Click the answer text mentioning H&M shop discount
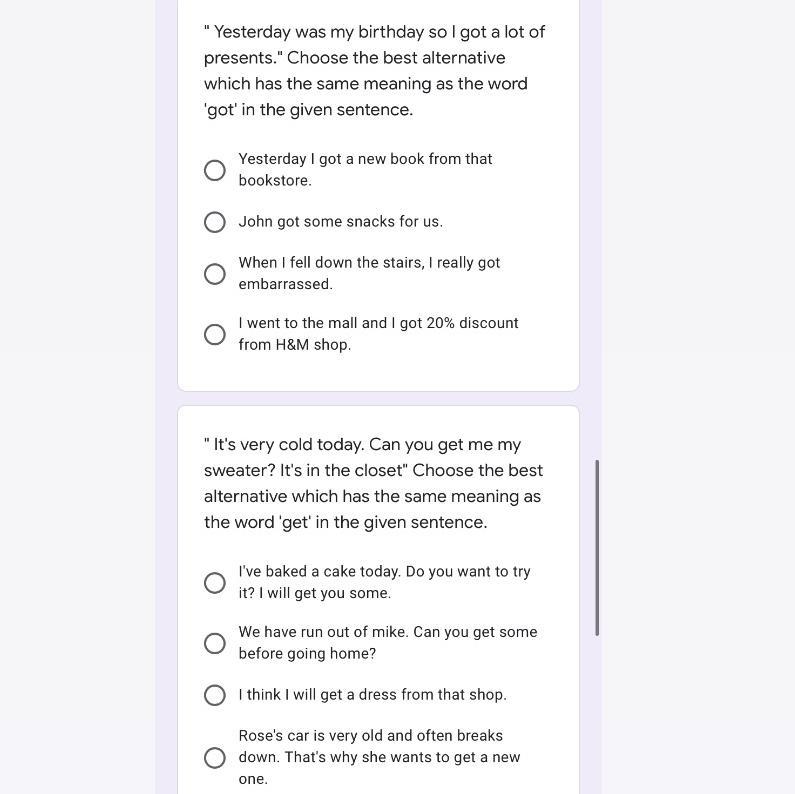 (x=378, y=334)
